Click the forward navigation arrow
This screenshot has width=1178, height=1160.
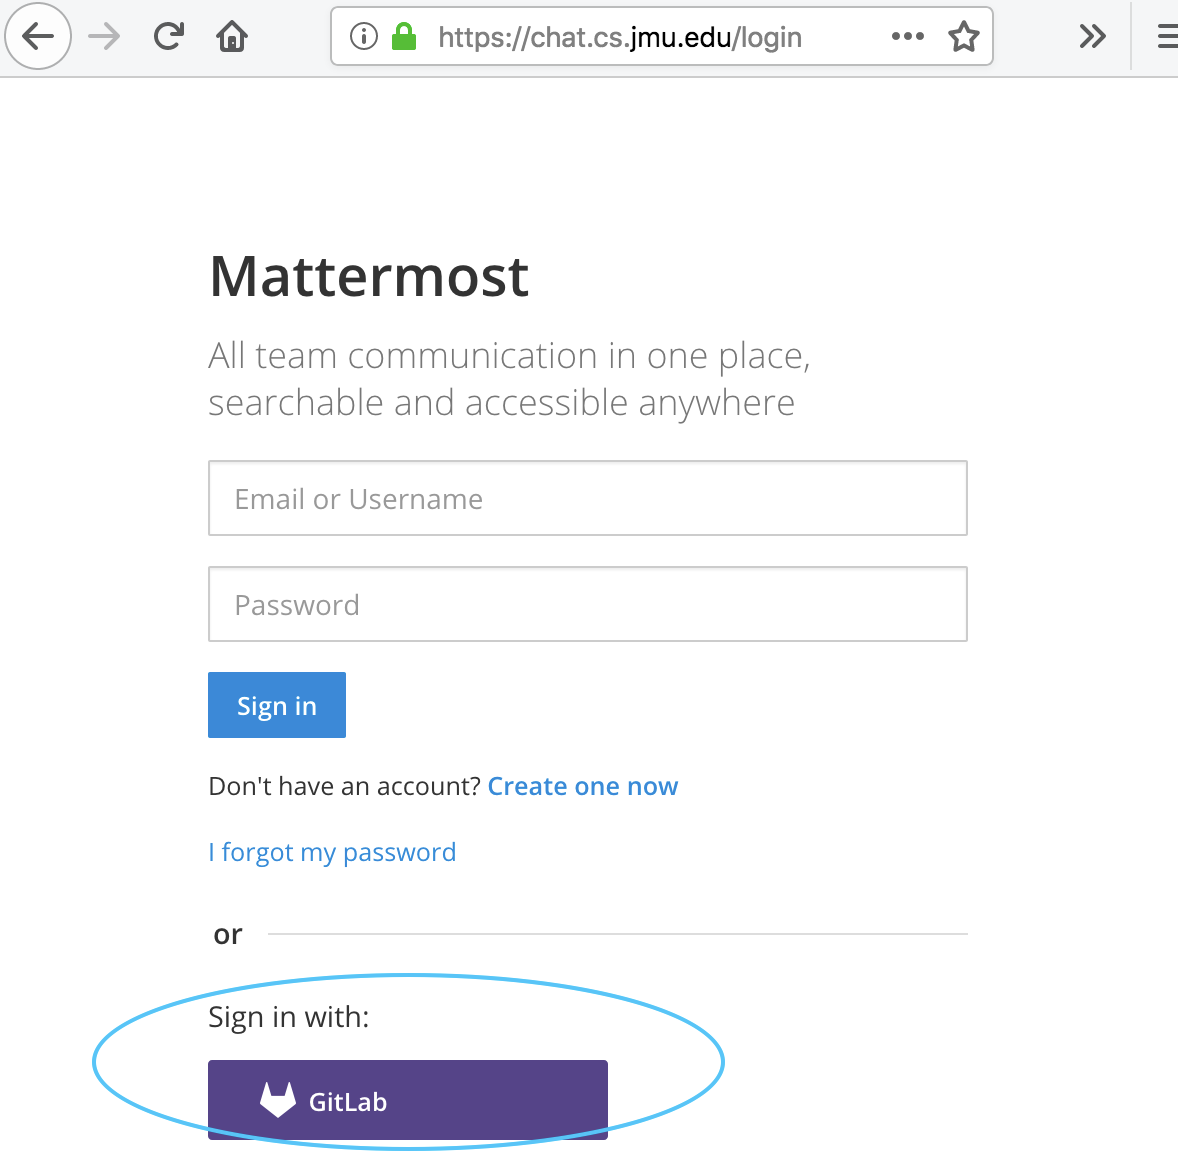(x=103, y=36)
